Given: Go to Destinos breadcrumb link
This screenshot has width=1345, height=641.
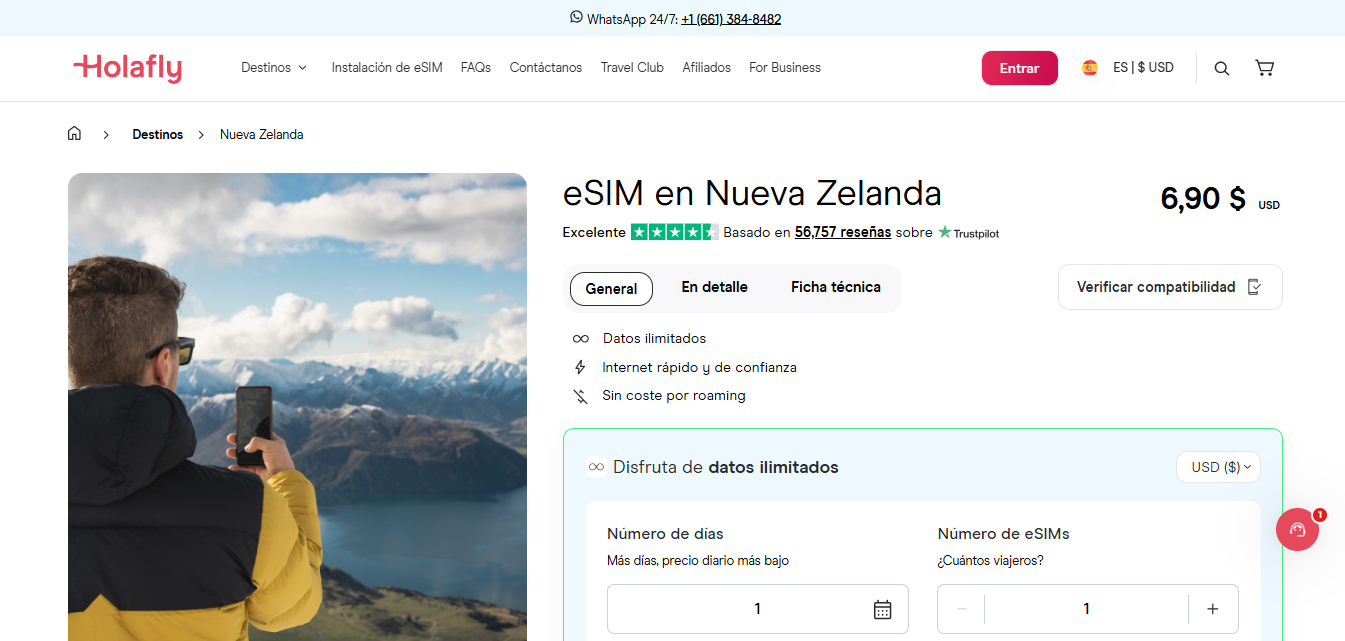Looking at the screenshot, I should (158, 134).
